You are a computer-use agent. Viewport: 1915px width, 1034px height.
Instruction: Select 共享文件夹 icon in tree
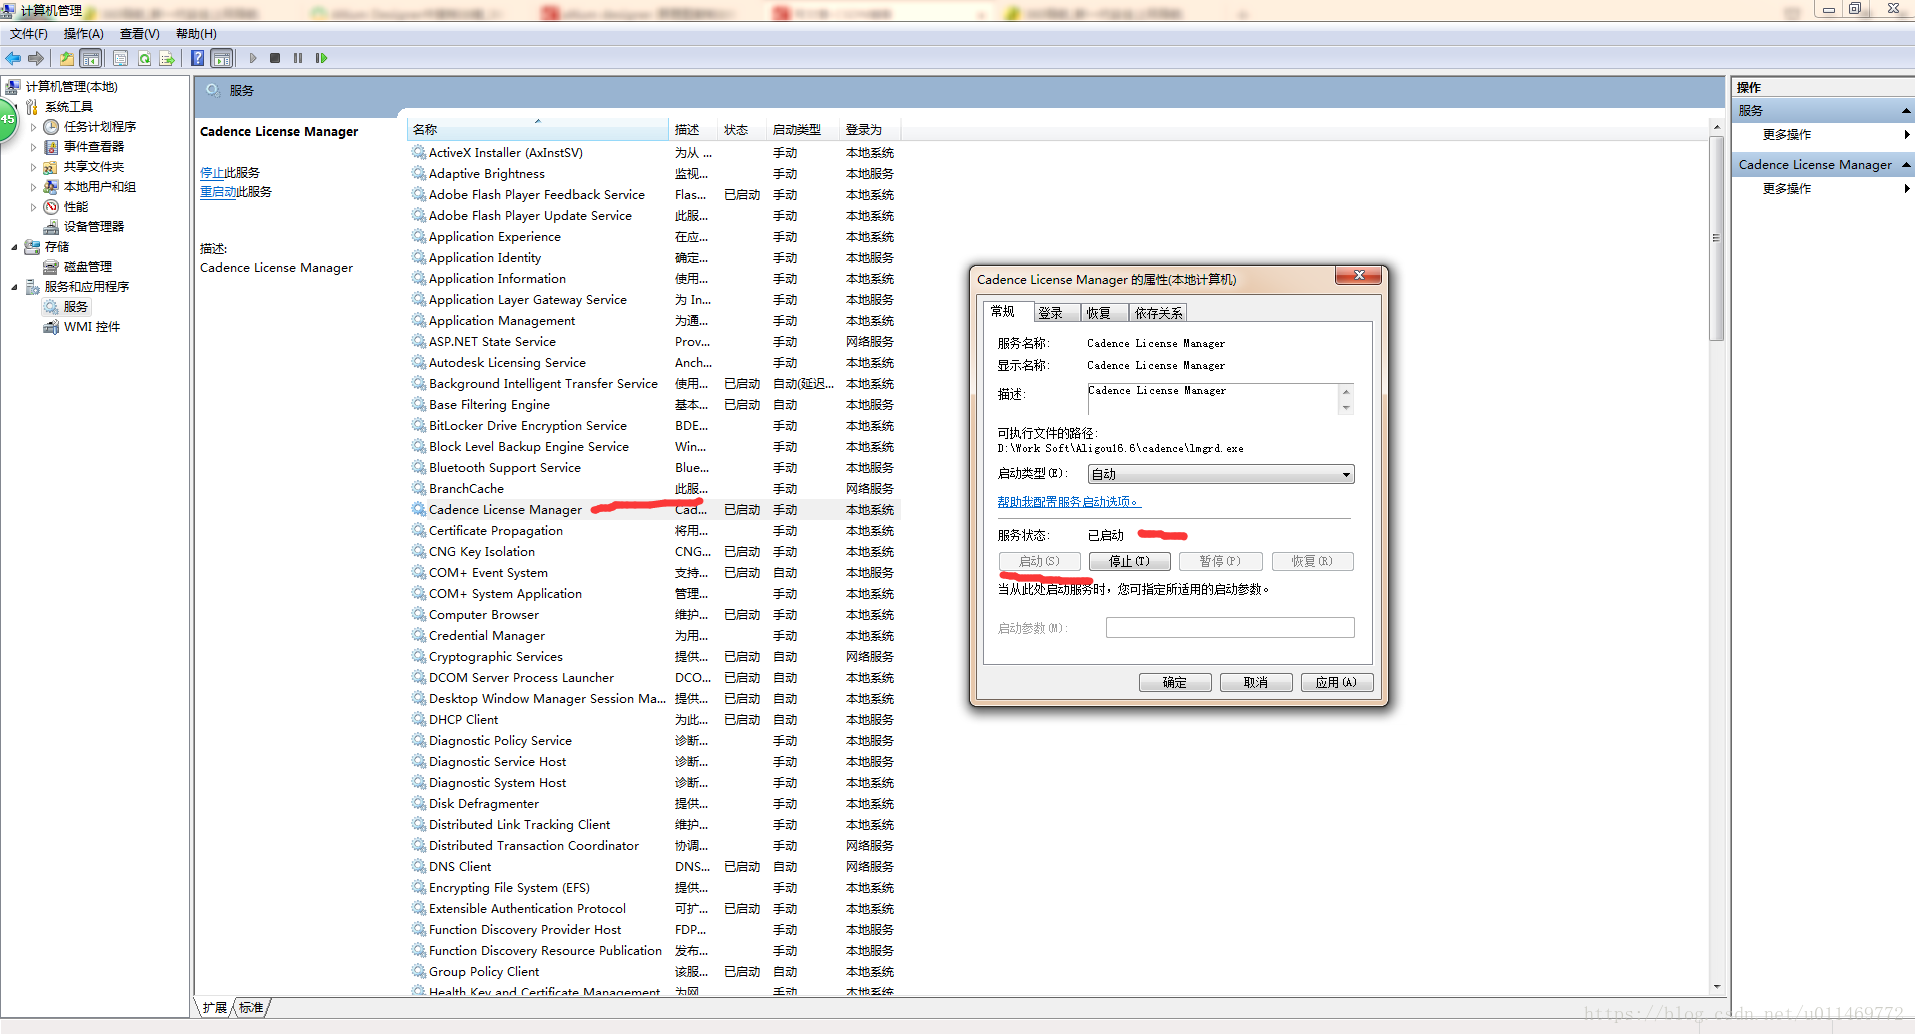pos(51,167)
